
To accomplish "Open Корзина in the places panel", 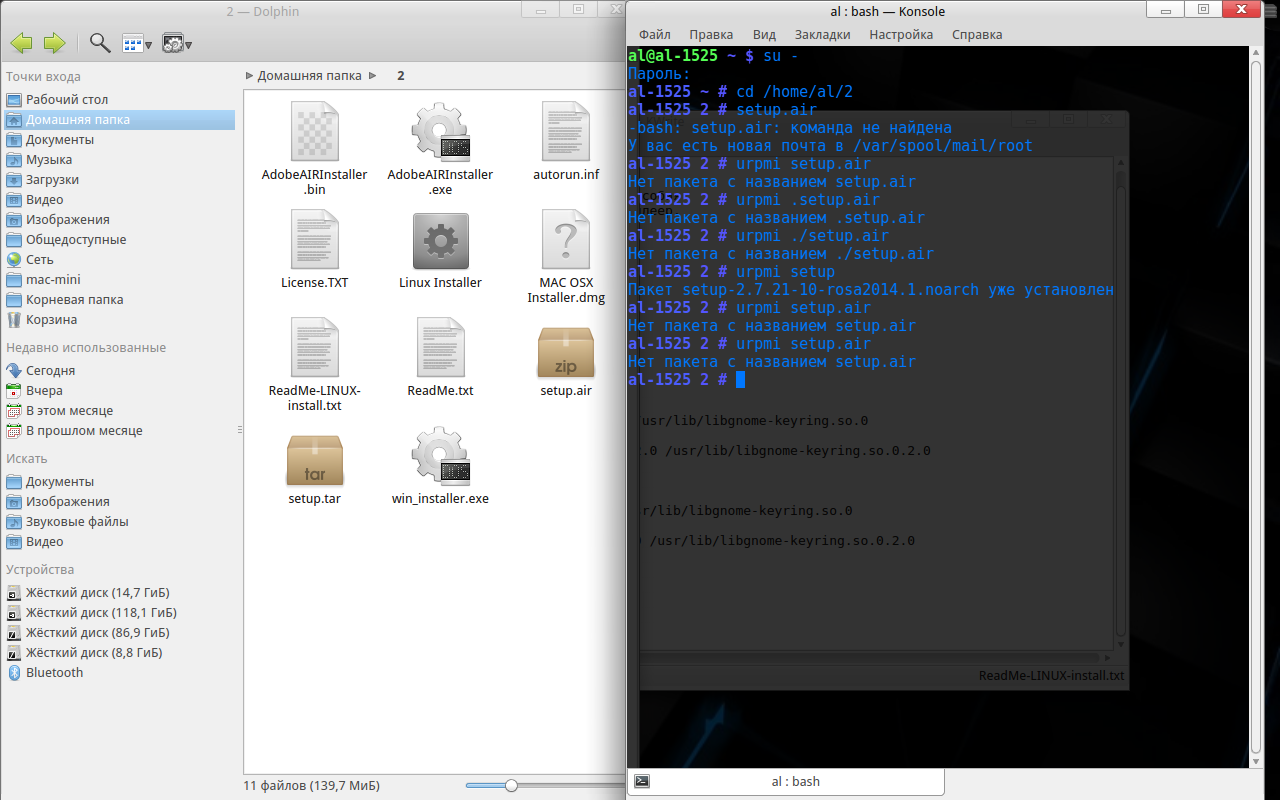I will pyautogui.click(x=51, y=320).
